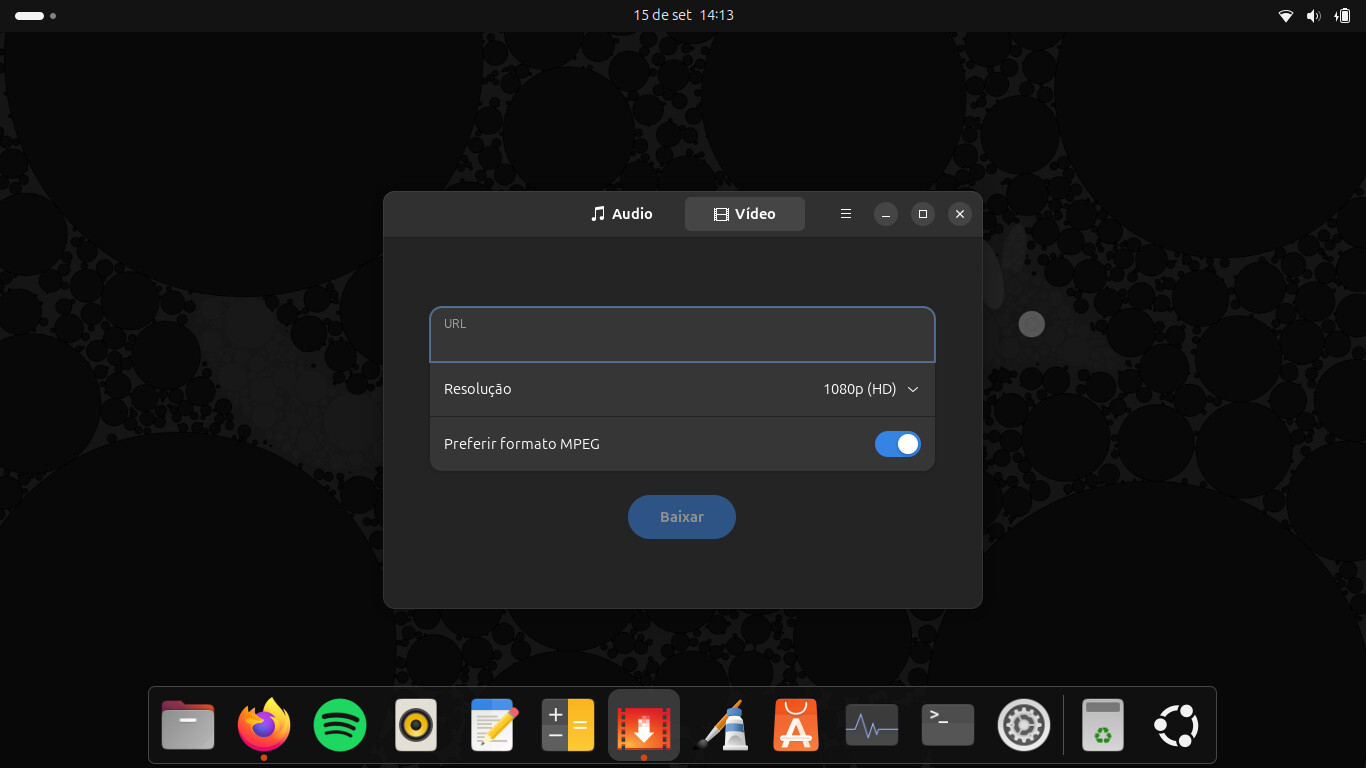
Task: Switch to the Audio tab
Action: click(621, 214)
